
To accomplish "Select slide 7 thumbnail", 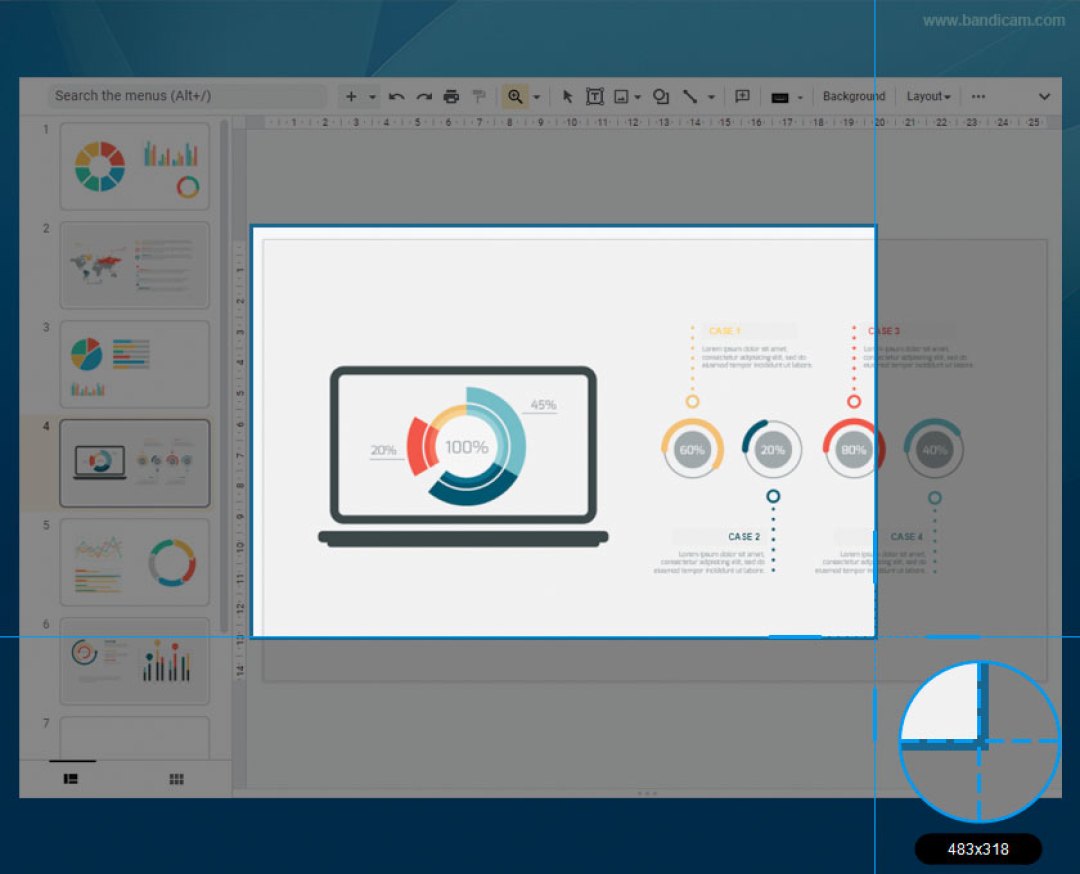I will point(135,738).
